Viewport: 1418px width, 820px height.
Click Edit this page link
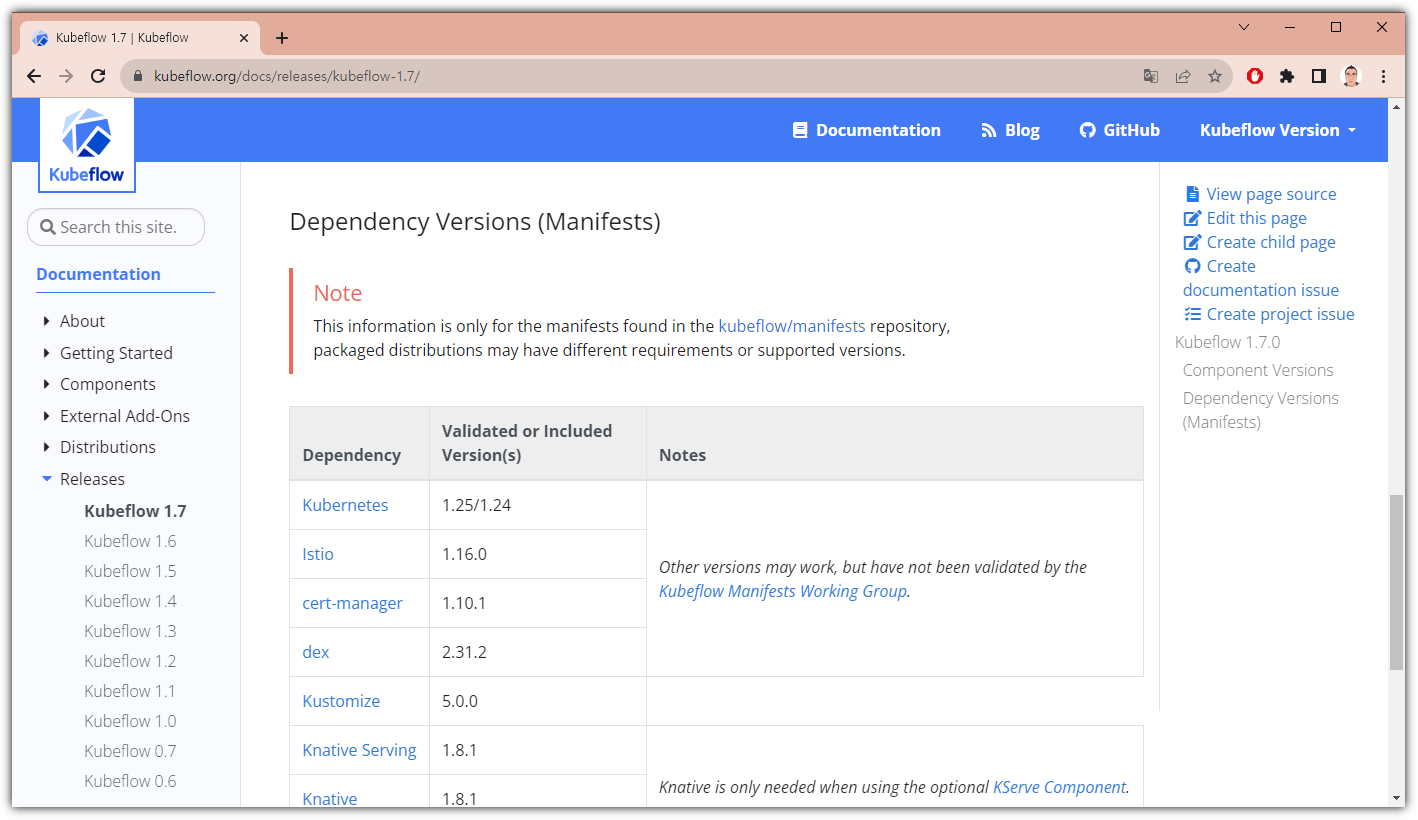pyautogui.click(x=1245, y=218)
